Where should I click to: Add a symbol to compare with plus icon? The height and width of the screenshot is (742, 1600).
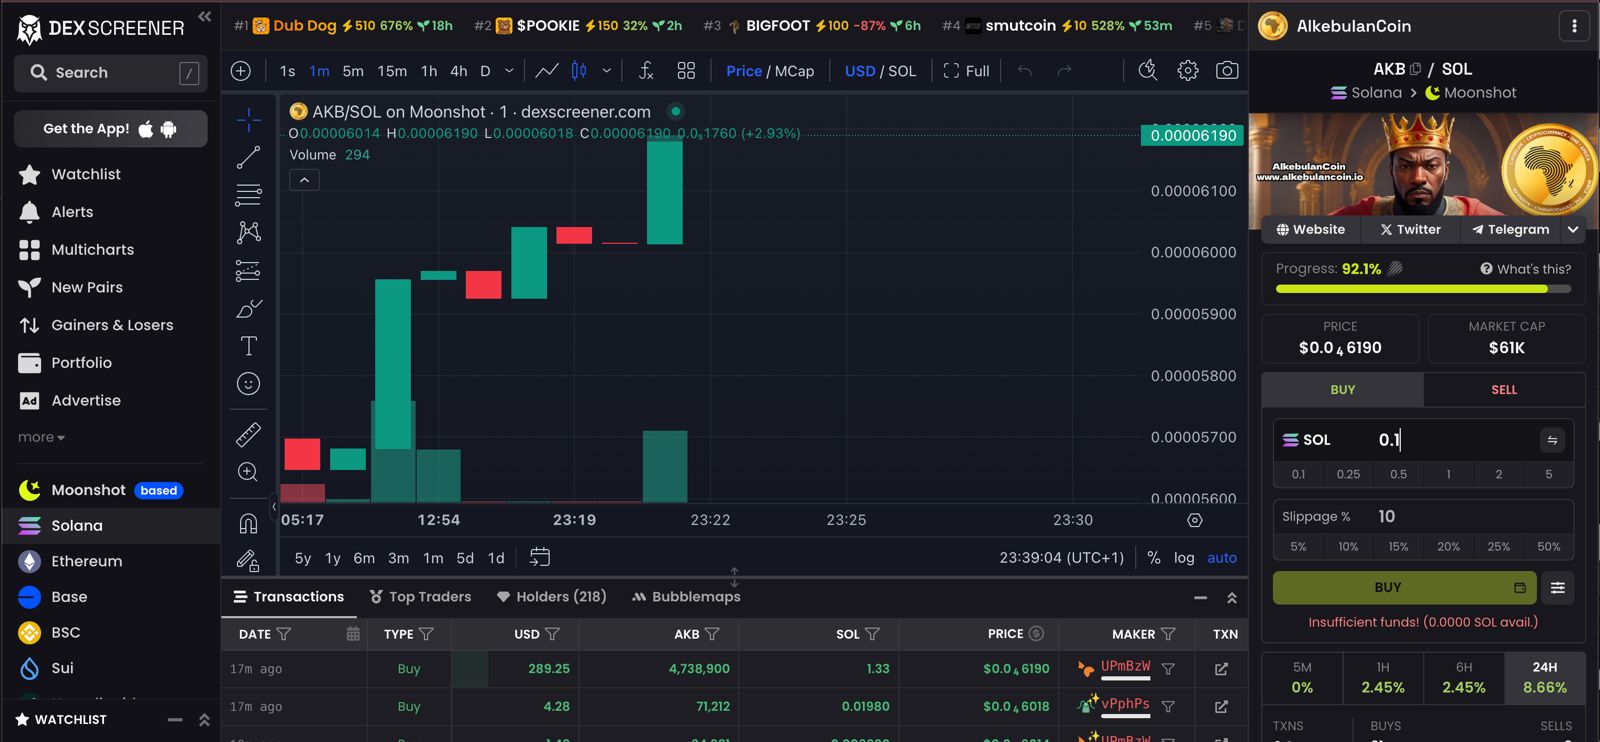pyautogui.click(x=241, y=71)
